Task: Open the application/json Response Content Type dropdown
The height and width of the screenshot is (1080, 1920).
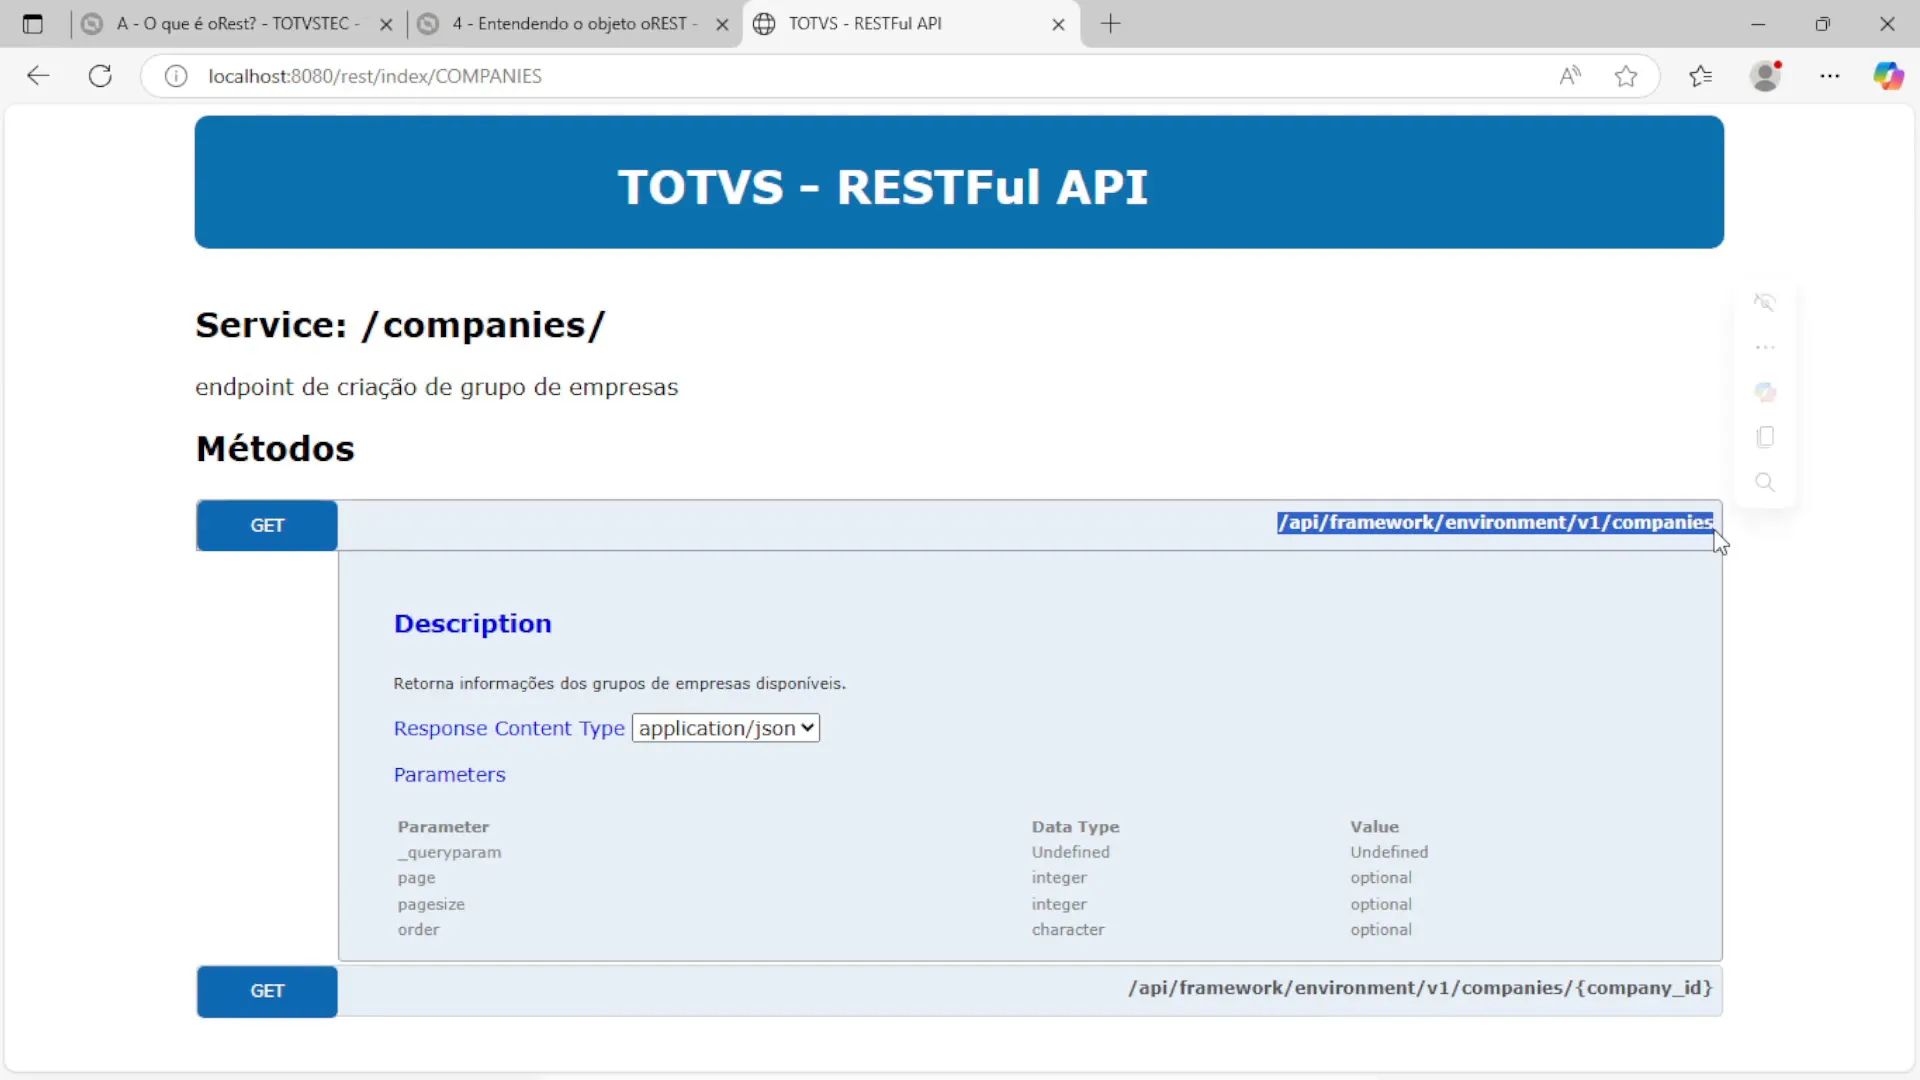Action: click(725, 727)
